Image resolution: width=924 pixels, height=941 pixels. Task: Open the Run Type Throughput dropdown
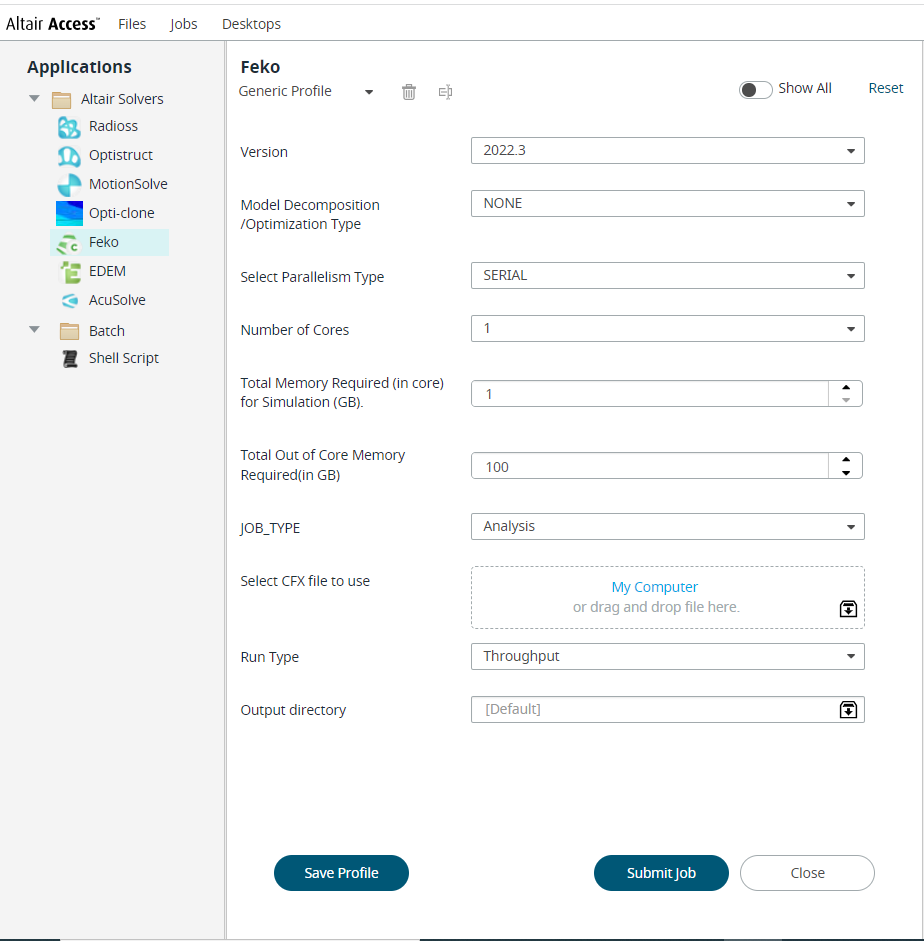click(x=667, y=657)
